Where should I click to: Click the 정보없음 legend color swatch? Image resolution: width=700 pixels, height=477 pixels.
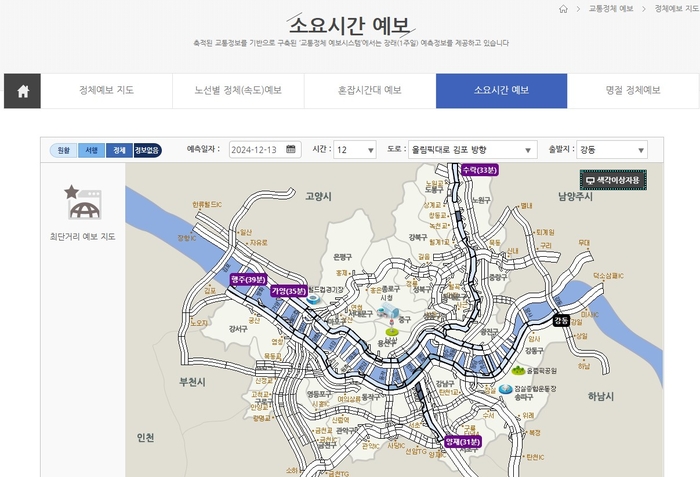(x=147, y=151)
